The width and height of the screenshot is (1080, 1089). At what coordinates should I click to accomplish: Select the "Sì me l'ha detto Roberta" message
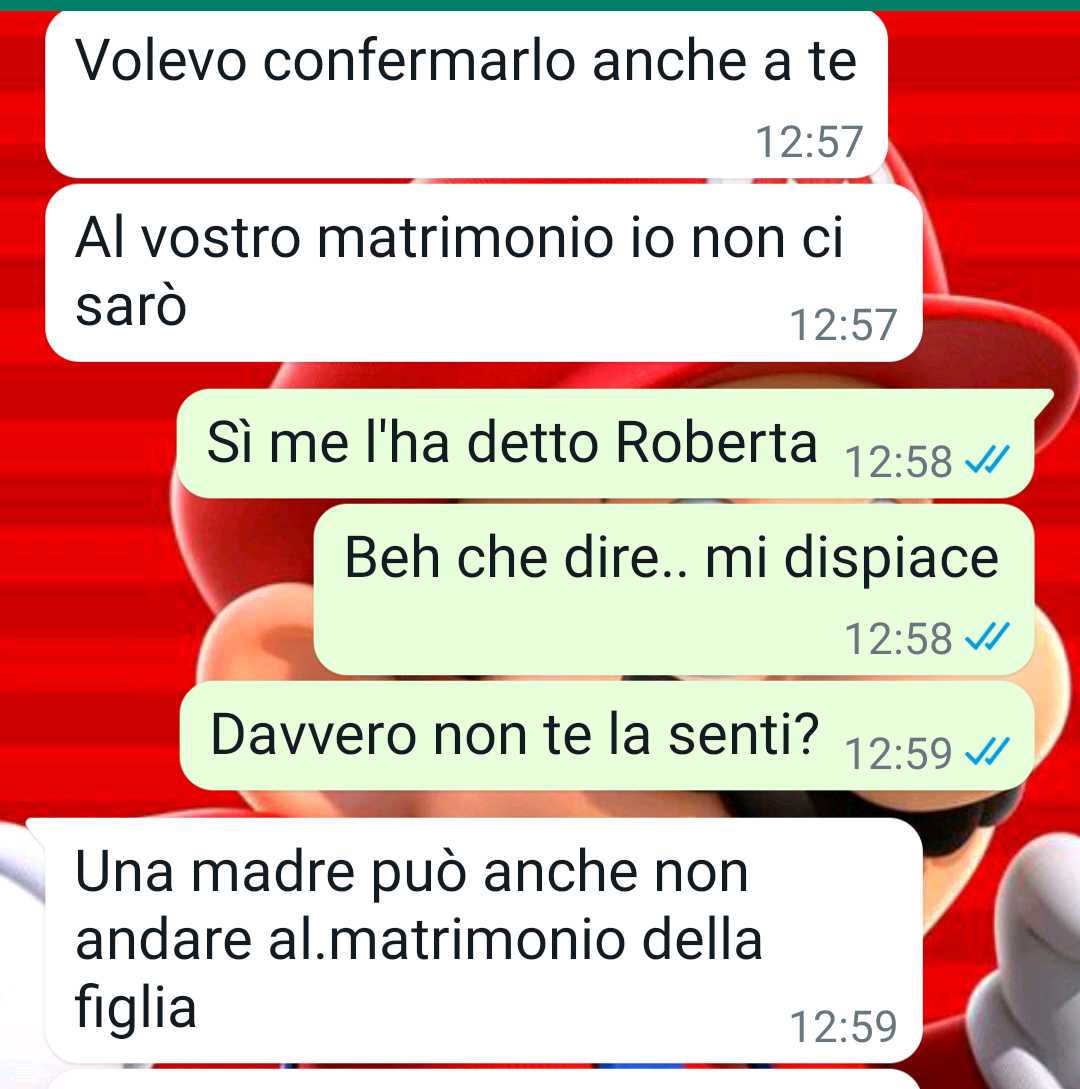pyautogui.click(x=606, y=444)
